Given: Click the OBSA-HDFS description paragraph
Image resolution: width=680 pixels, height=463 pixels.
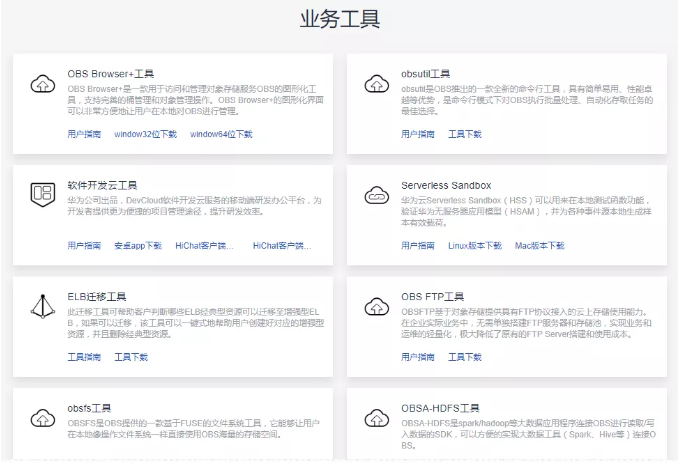Looking at the screenshot, I should tap(528, 434).
